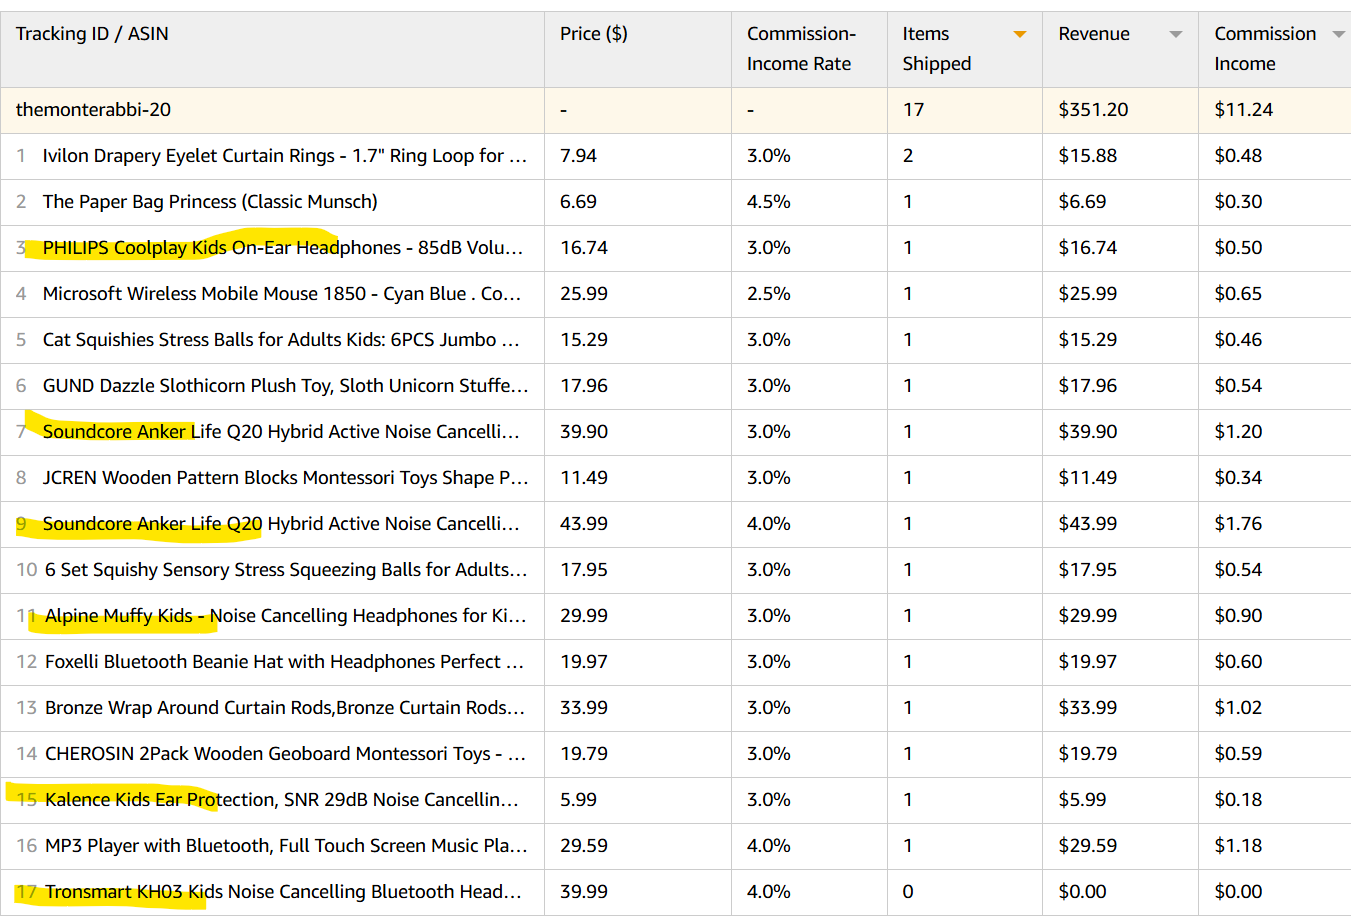Open 6 Set Squishy Sensory Stress Balls product
Image resolution: width=1351 pixels, height=919 pixels.
point(286,570)
